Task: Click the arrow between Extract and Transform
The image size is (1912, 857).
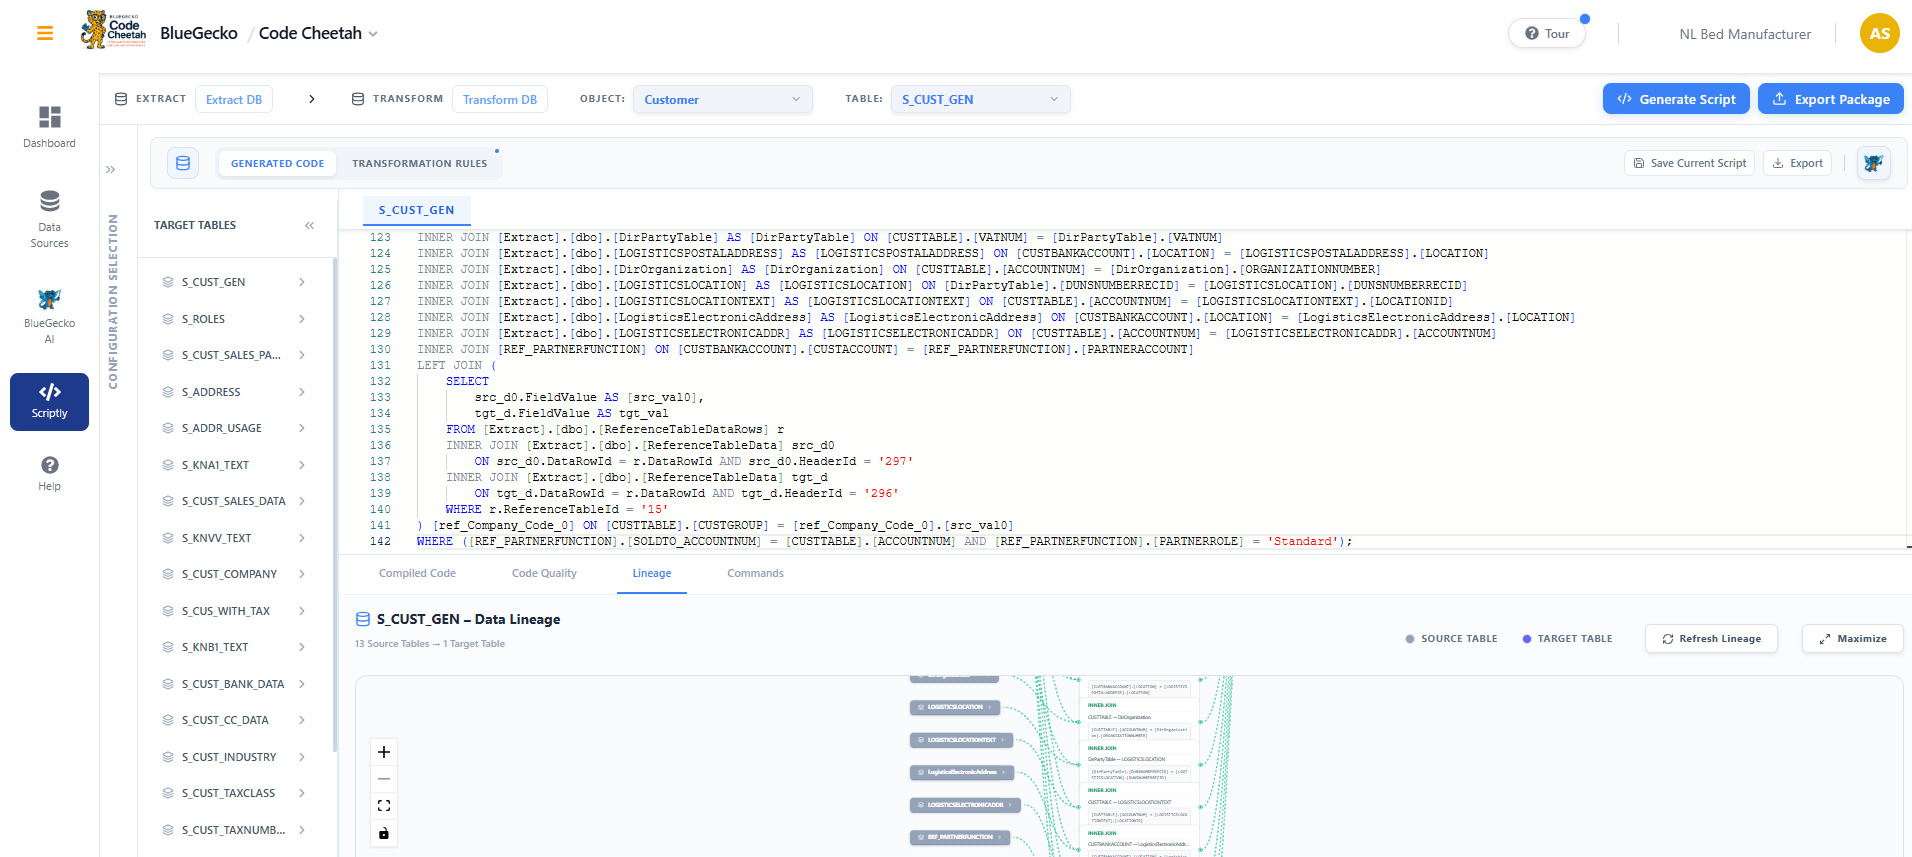Action: [x=312, y=99]
